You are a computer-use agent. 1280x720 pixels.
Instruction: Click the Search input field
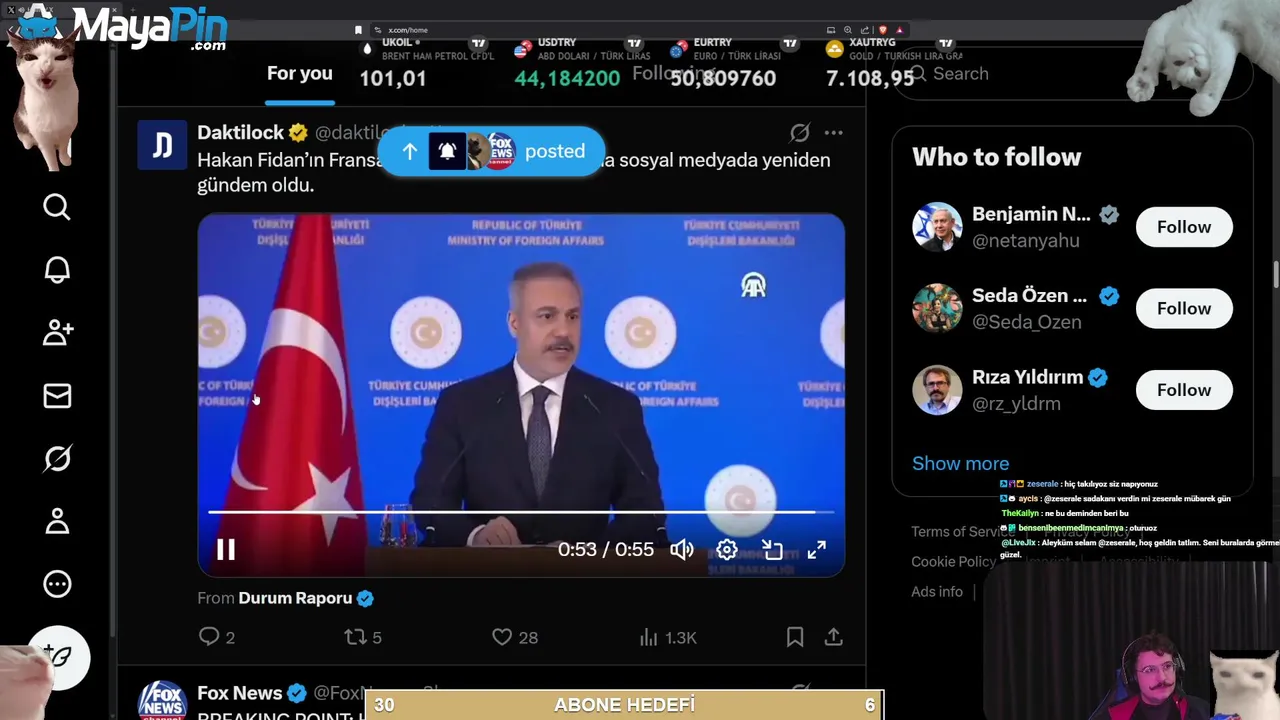(x=1072, y=74)
